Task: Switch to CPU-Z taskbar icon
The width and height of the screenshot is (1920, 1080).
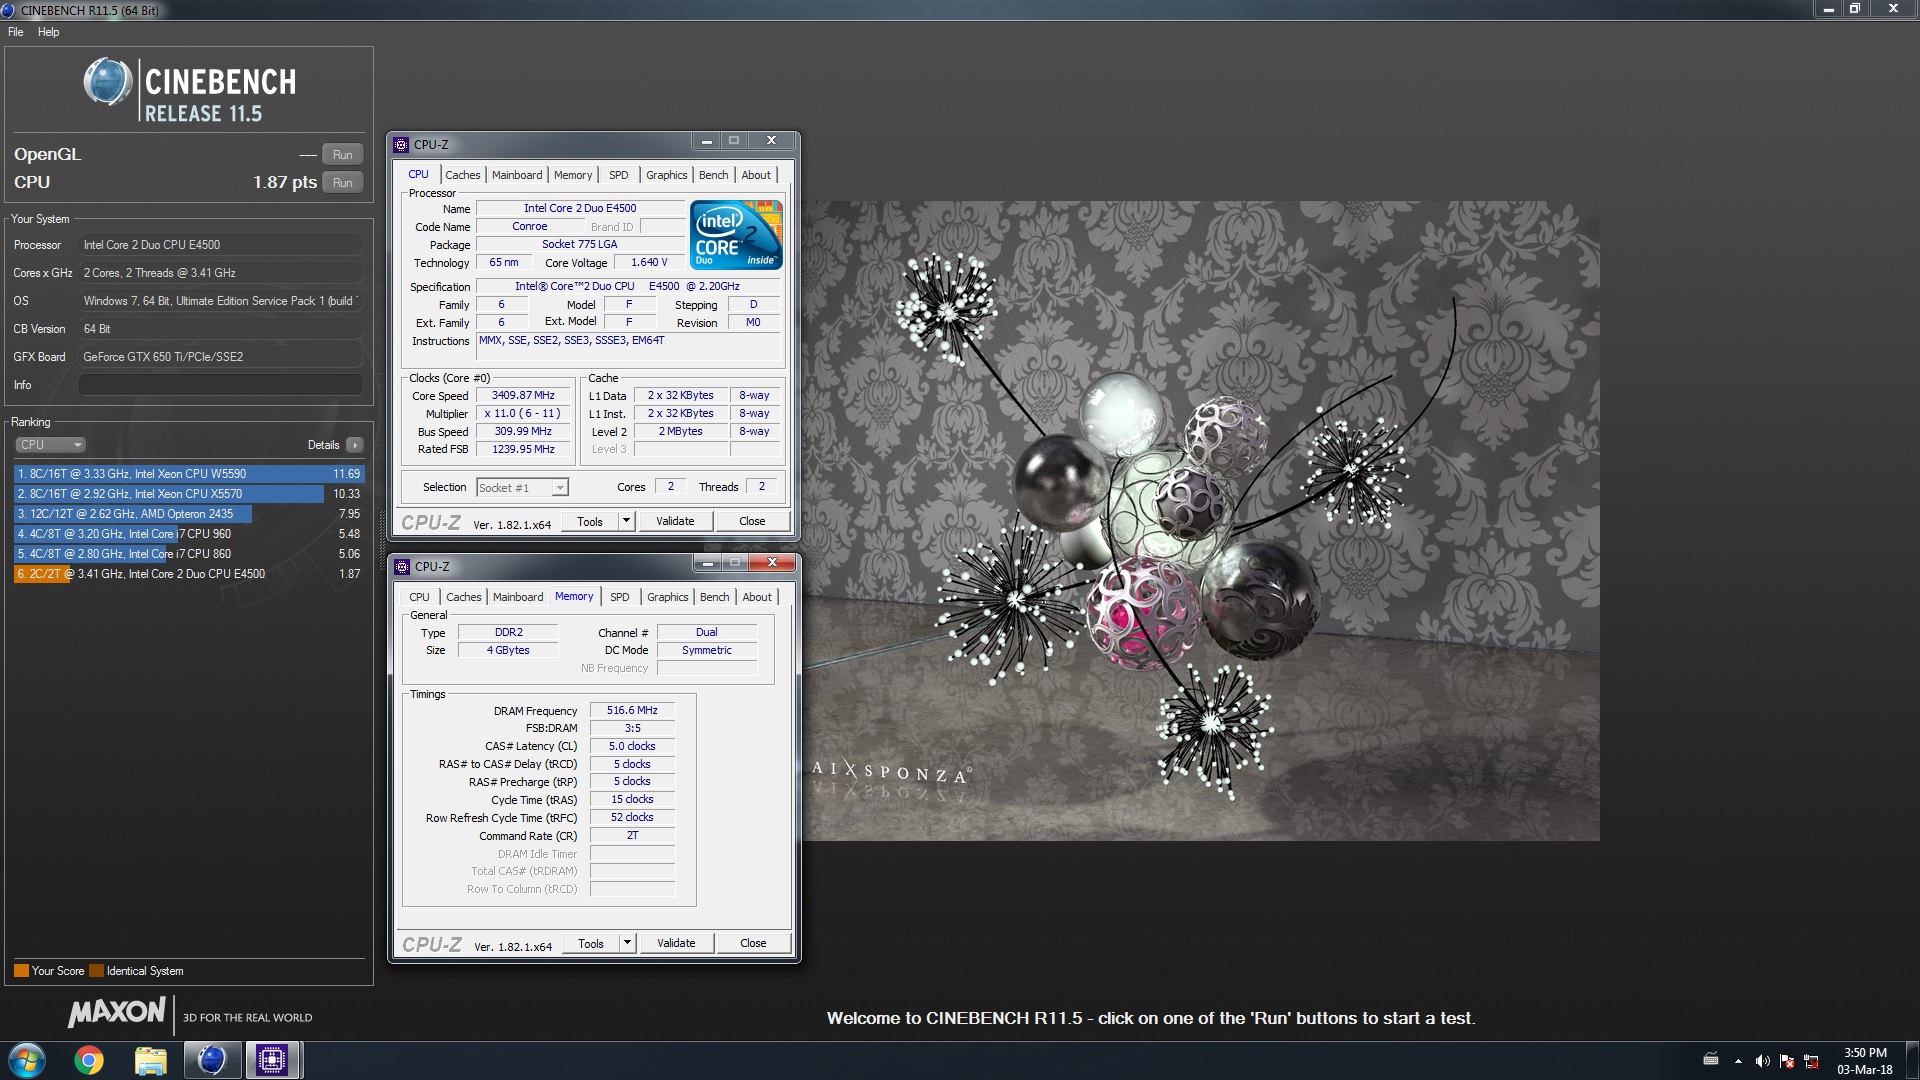Action: click(x=272, y=1060)
